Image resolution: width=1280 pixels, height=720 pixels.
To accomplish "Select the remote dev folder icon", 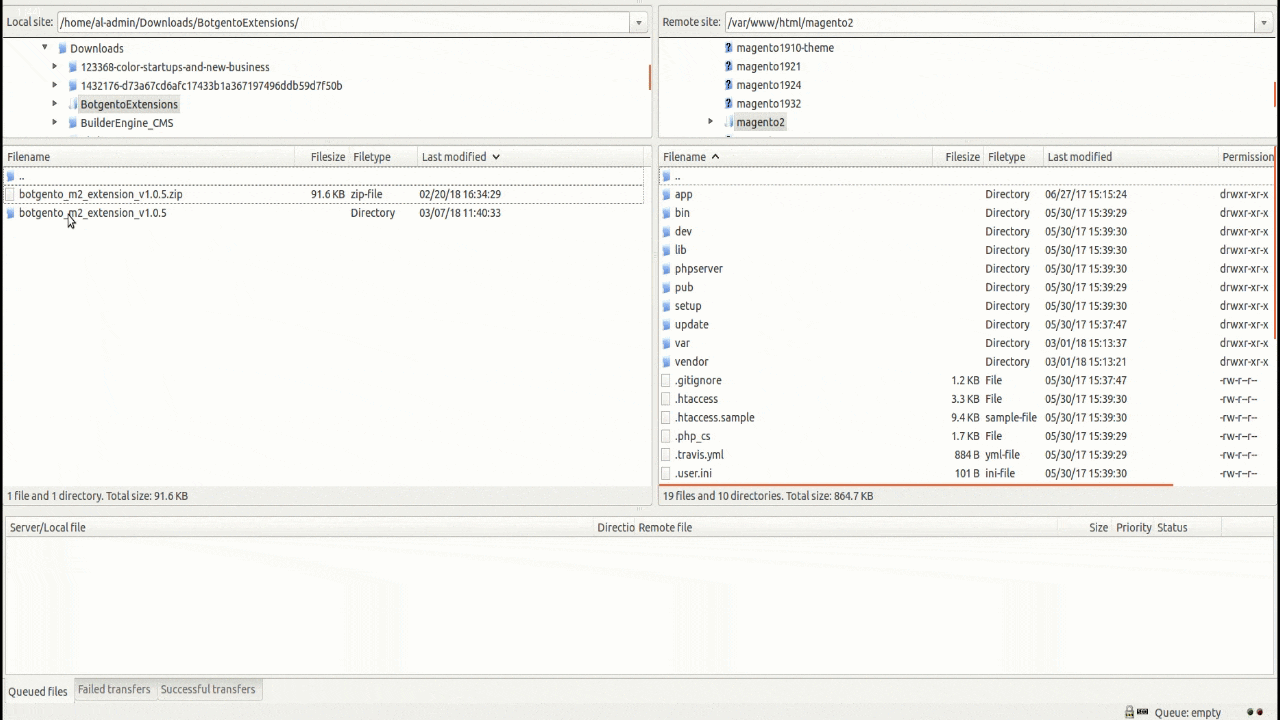I will click(x=666, y=231).
